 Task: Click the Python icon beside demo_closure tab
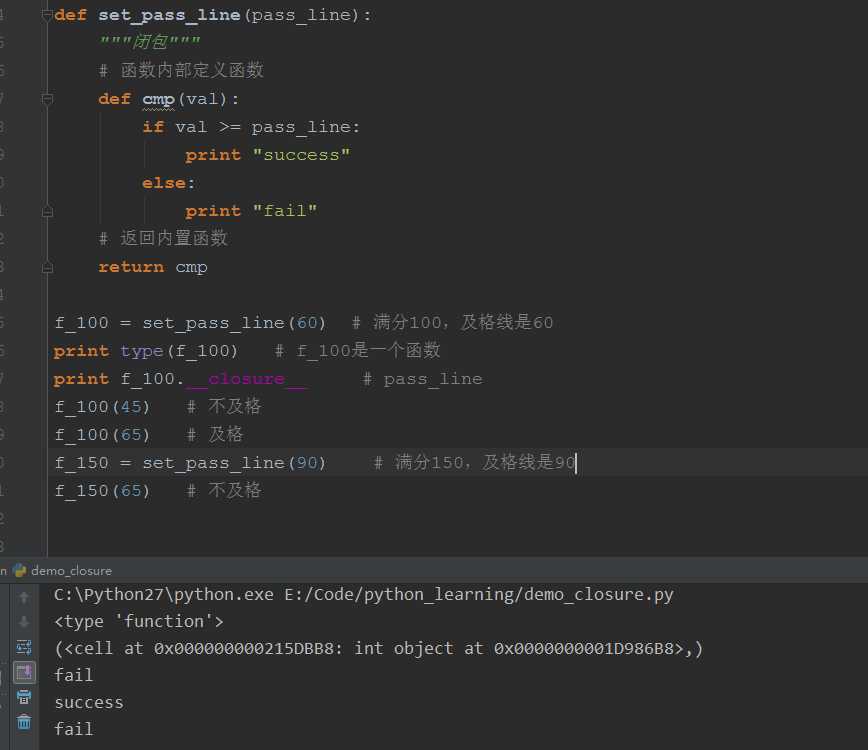(x=20, y=570)
